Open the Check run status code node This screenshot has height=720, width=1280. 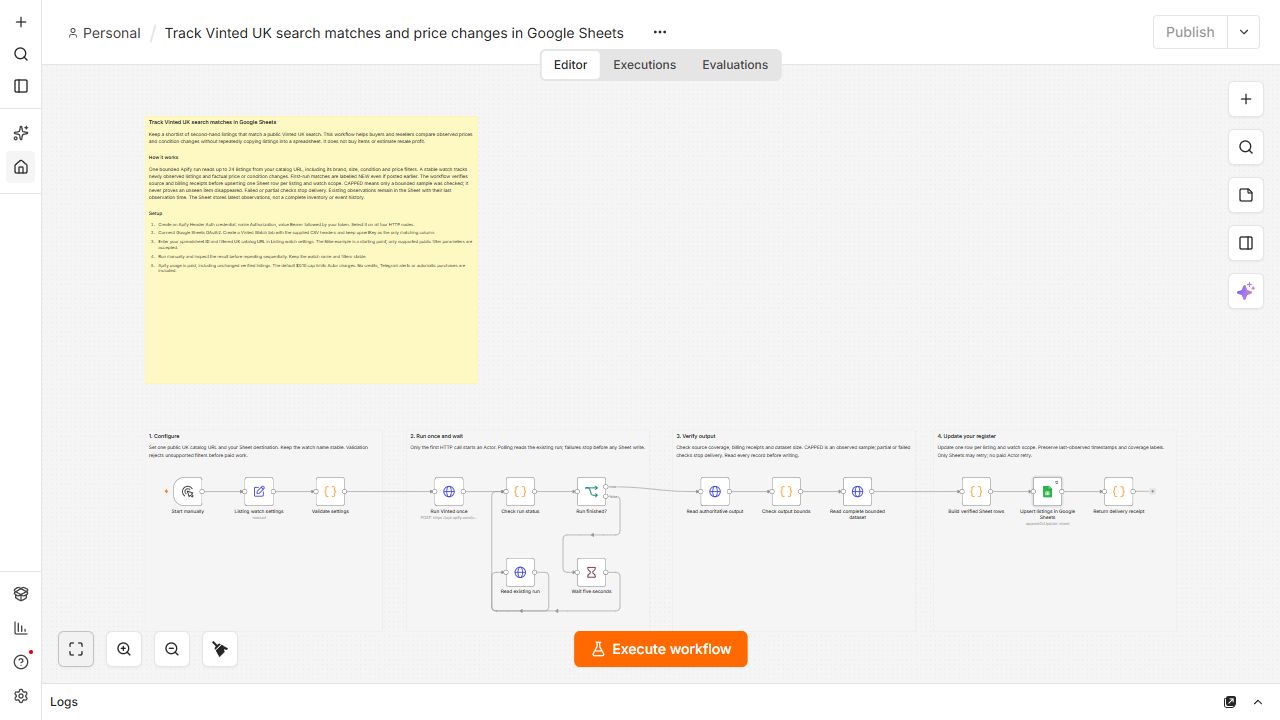point(520,491)
